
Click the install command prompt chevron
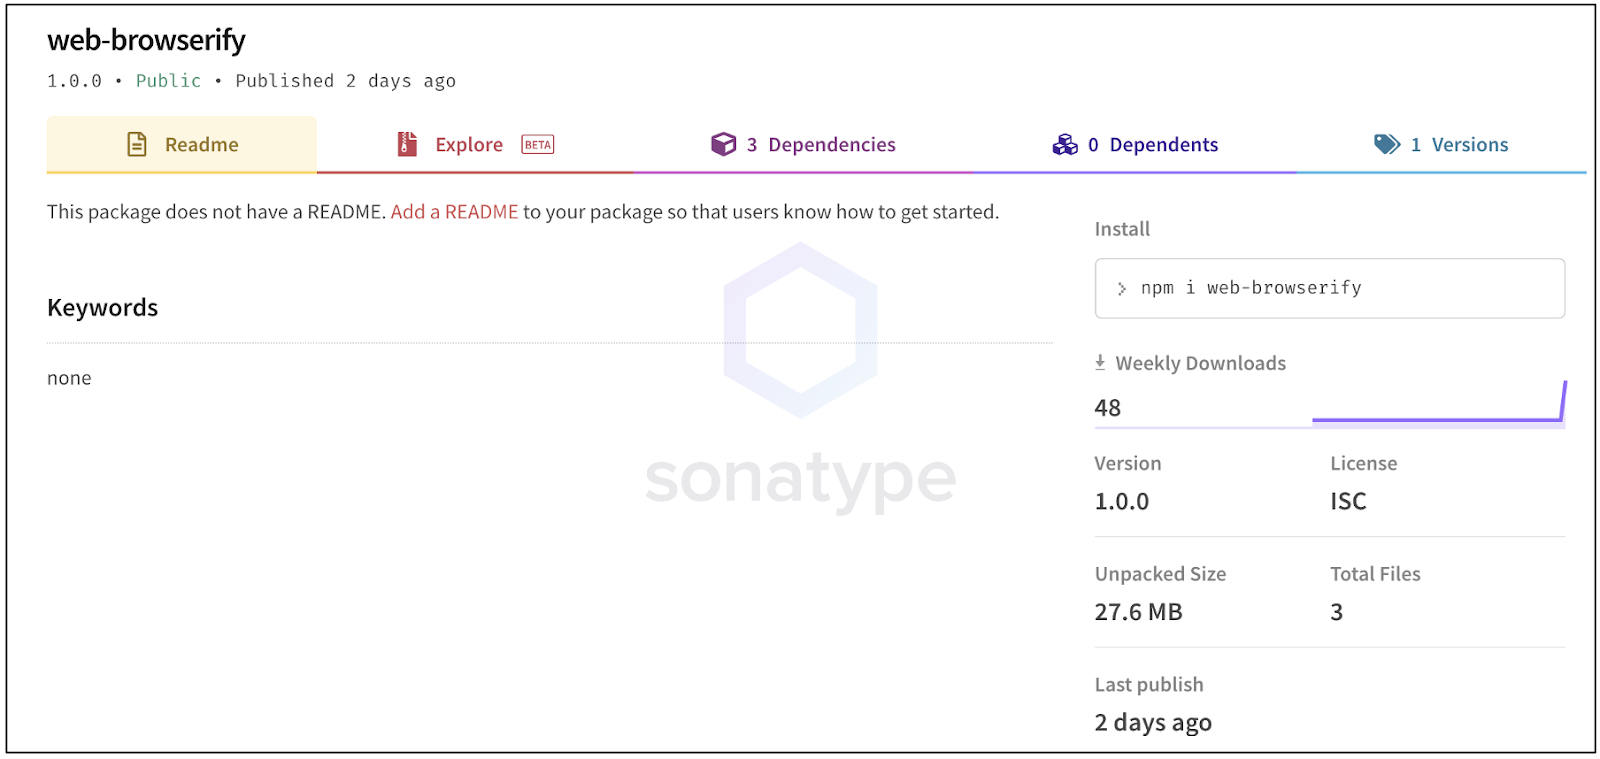1122,289
